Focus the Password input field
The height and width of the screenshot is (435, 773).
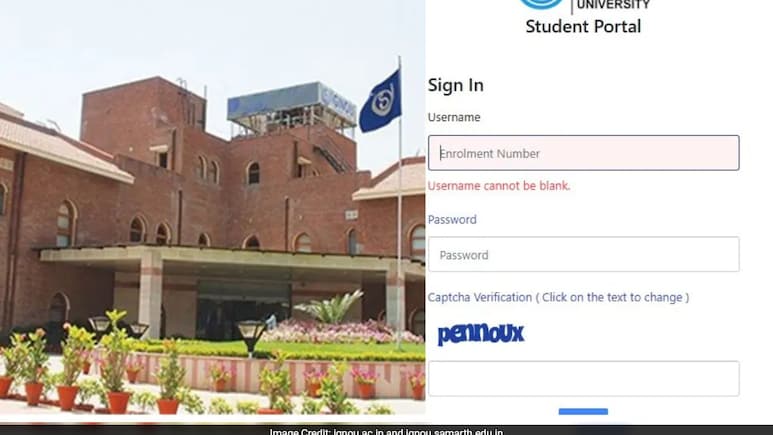[x=584, y=254]
